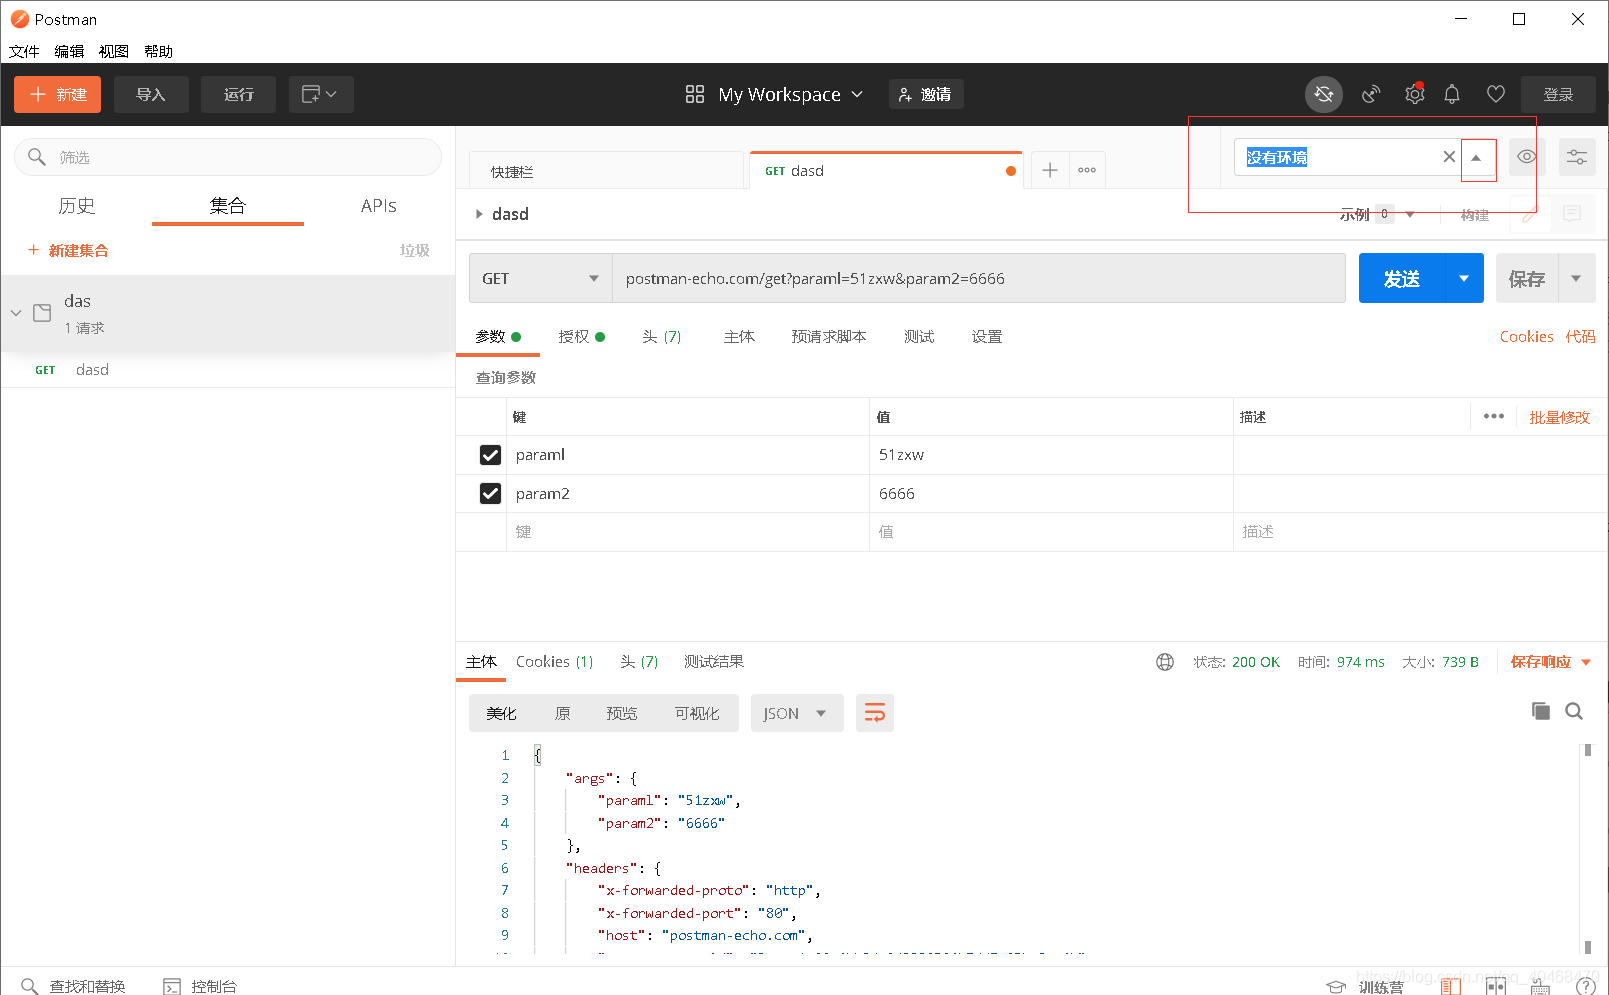
Task: Expand the environment selector arrow
Action: (1476, 157)
